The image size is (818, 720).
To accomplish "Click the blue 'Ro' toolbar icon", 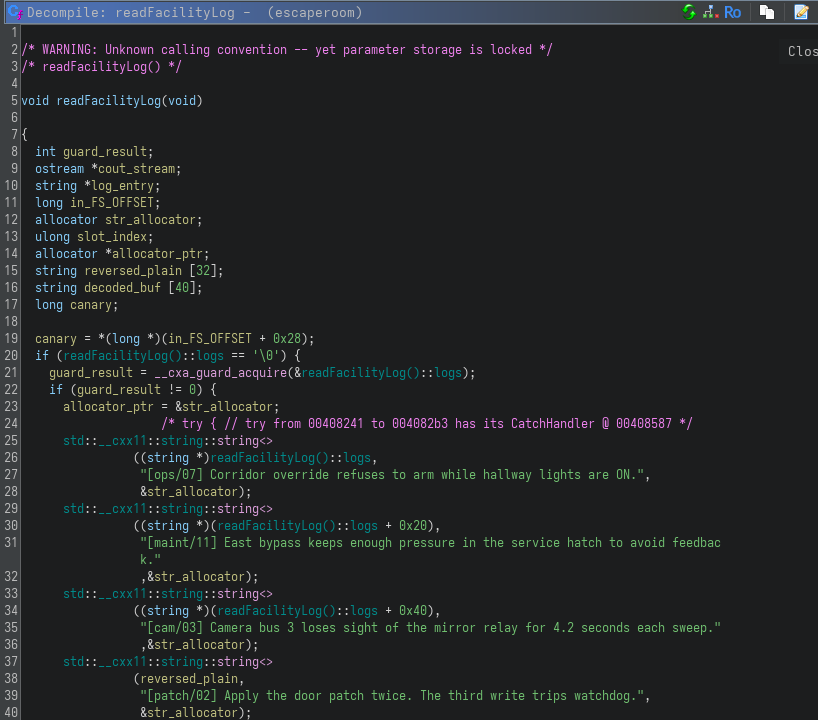I will [732, 12].
